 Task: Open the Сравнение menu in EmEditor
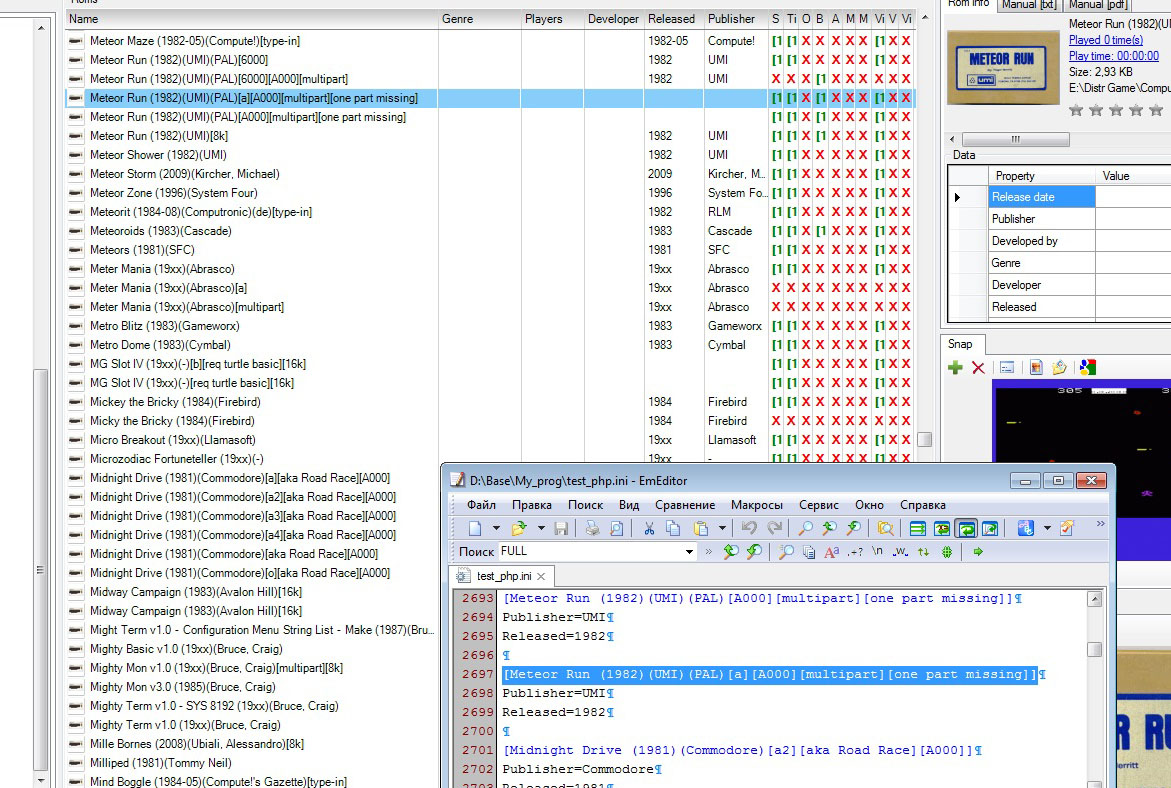pyautogui.click(x=685, y=505)
